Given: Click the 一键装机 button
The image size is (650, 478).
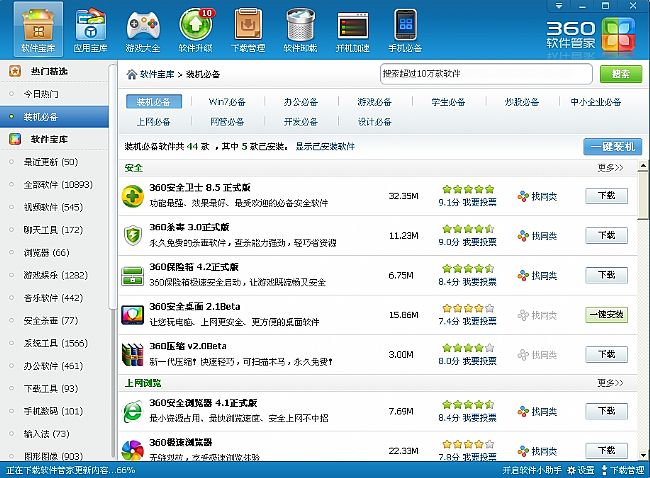Looking at the screenshot, I should pos(612,146).
